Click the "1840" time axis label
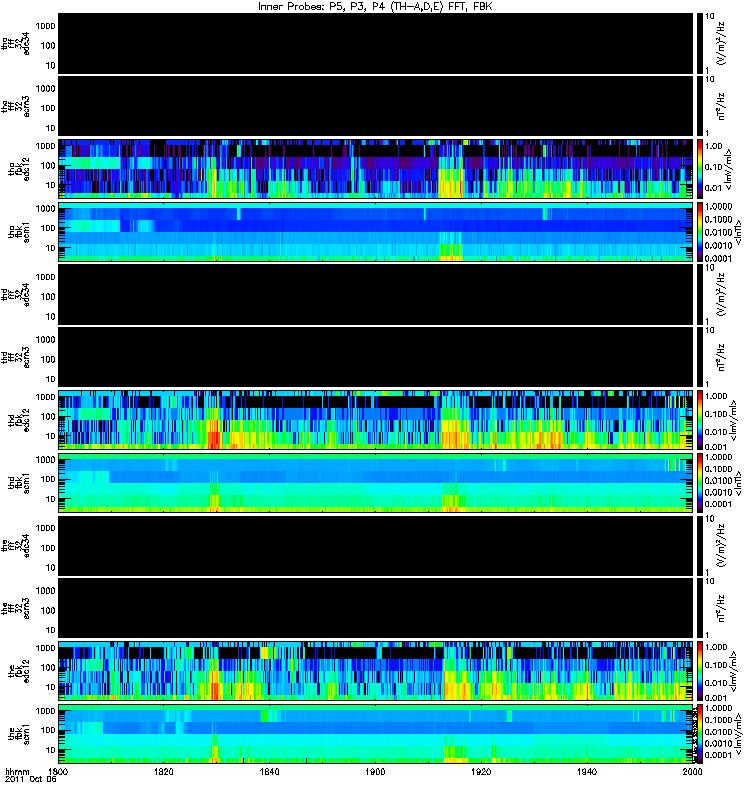Screen dimensions: 750x800 coord(269,771)
